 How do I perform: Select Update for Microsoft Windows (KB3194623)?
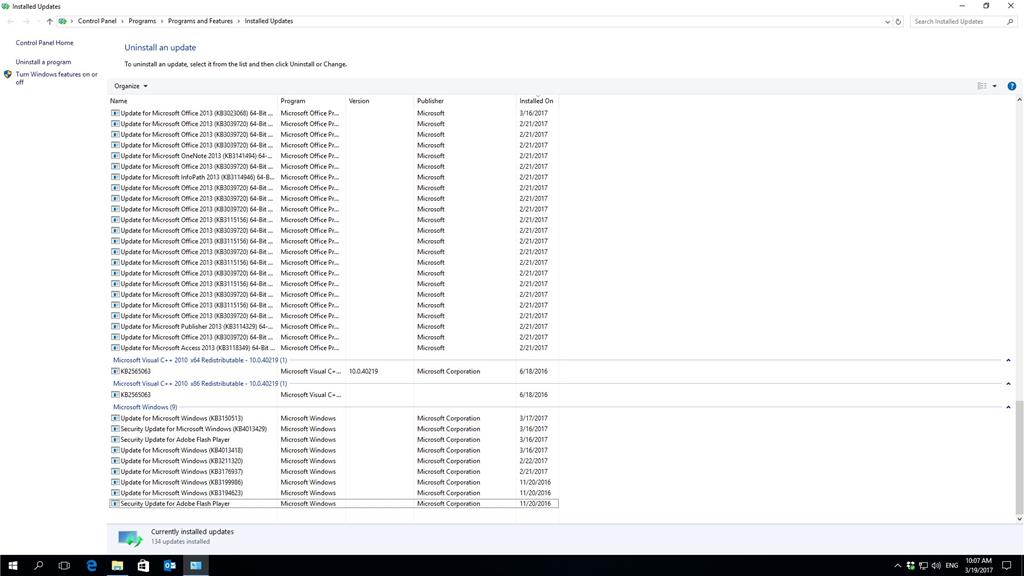click(x=334, y=493)
